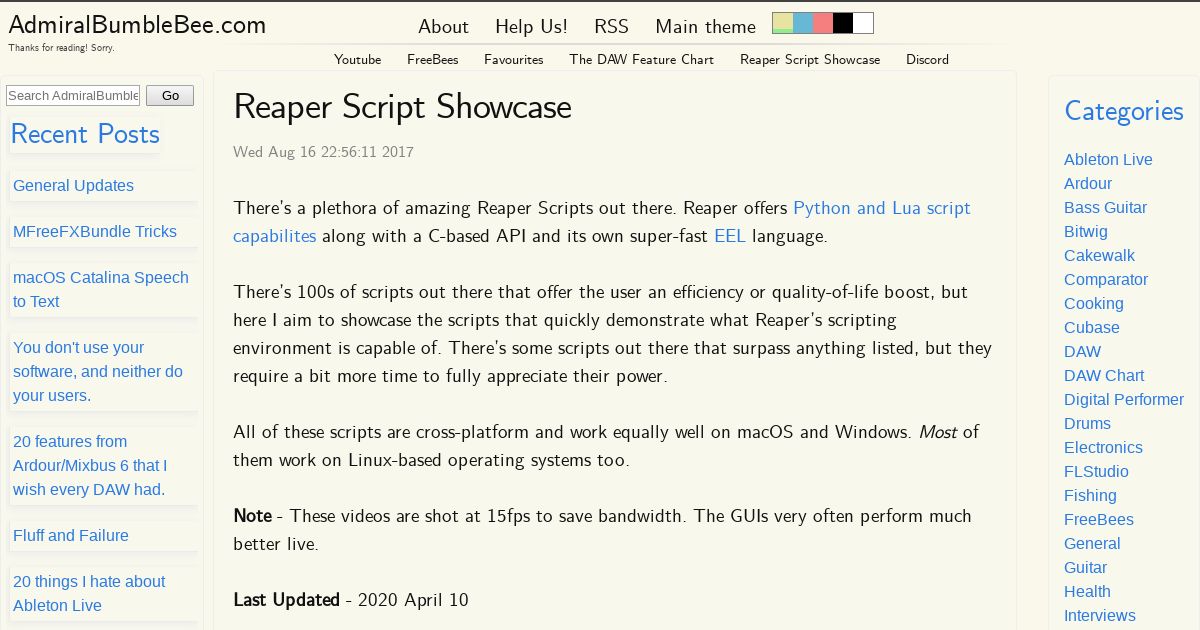
Task: Open the Cooking category
Action: [x=1094, y=304]
